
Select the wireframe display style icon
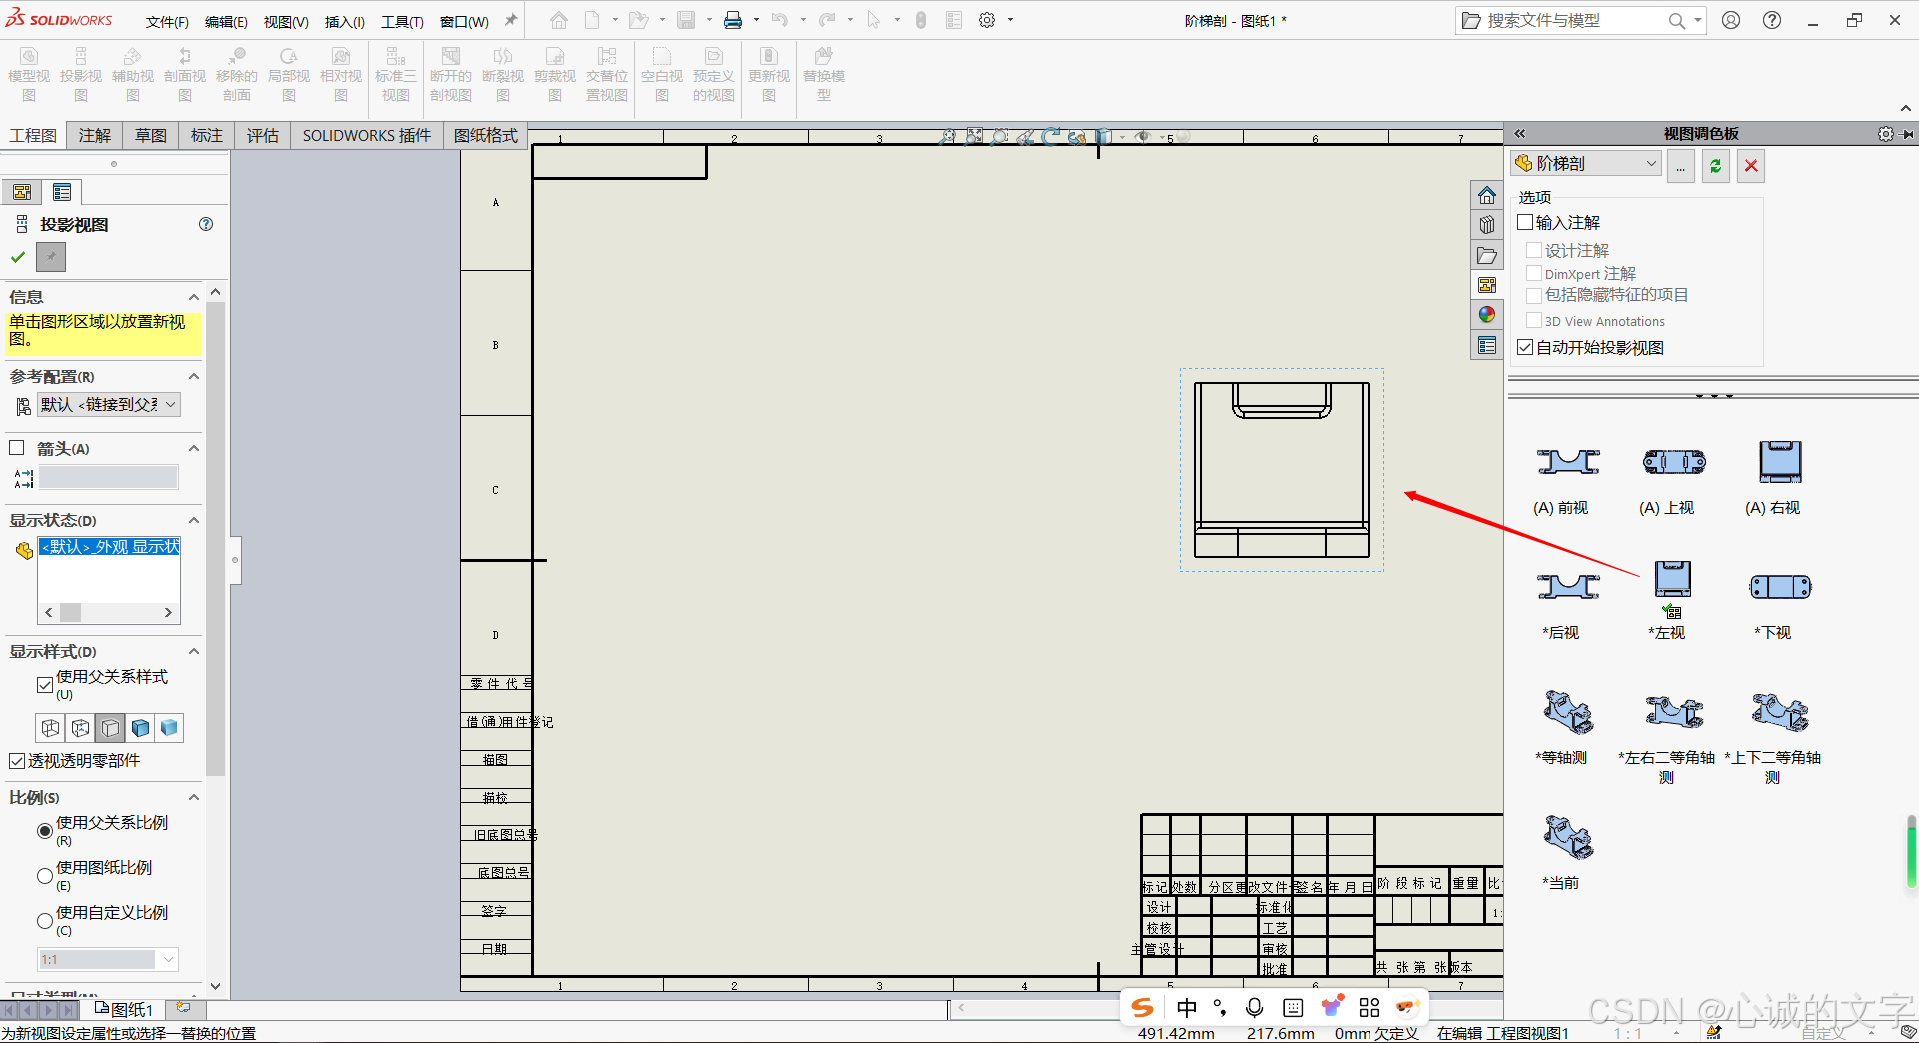point(50,728)
